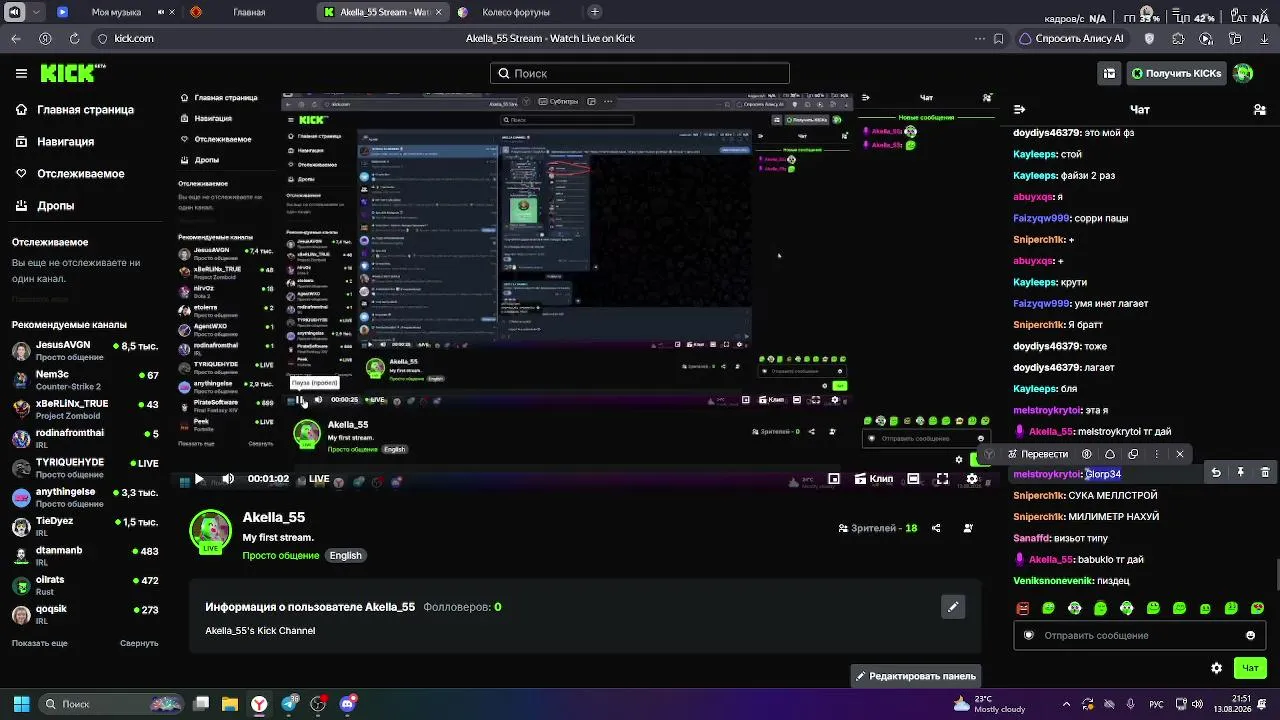Open rodinafromthai recommended channel

pyautogui.click(x=85, y=438)
